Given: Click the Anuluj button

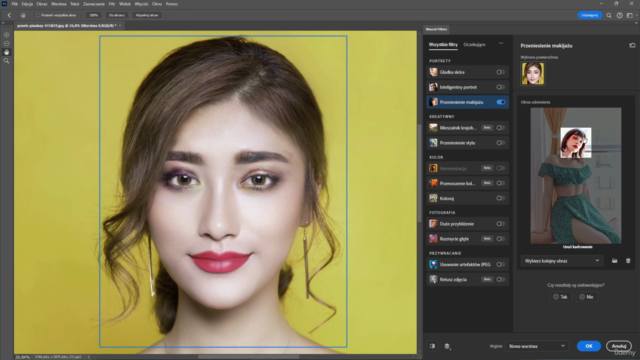Looking at the screenshot, I should (x=619, y=346).
